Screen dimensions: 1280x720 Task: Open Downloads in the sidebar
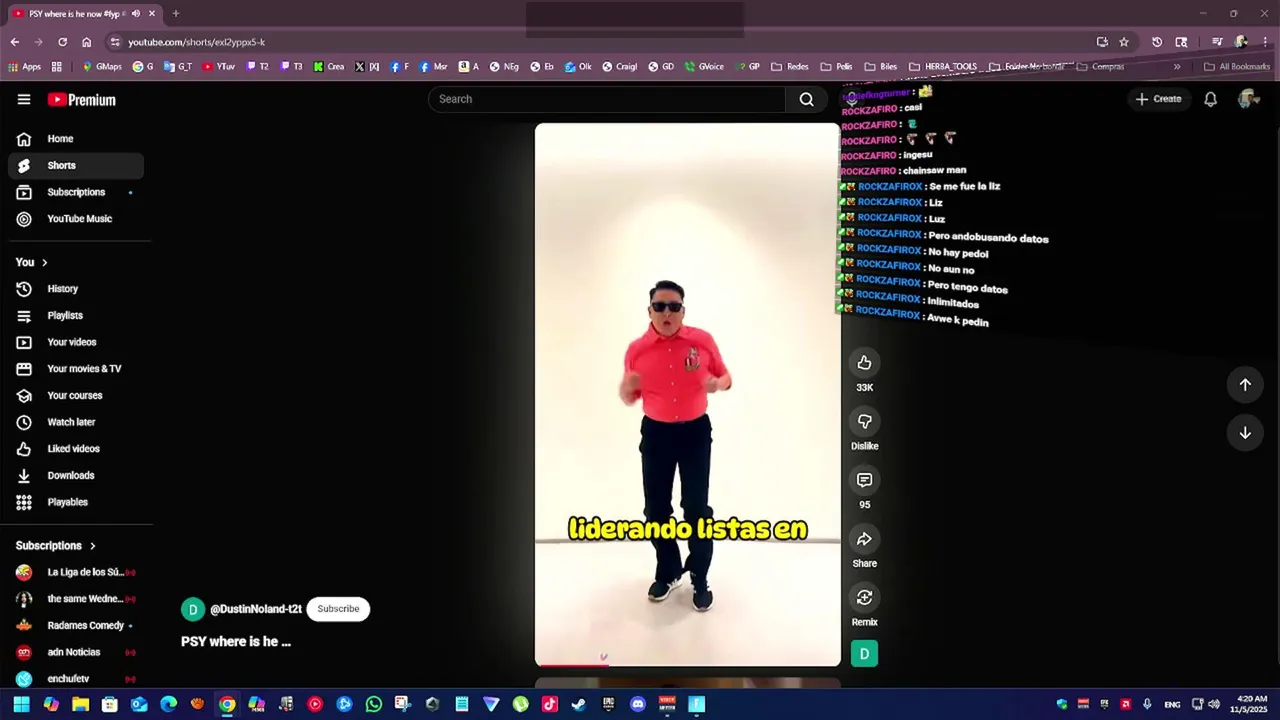(x=76, y=476)
